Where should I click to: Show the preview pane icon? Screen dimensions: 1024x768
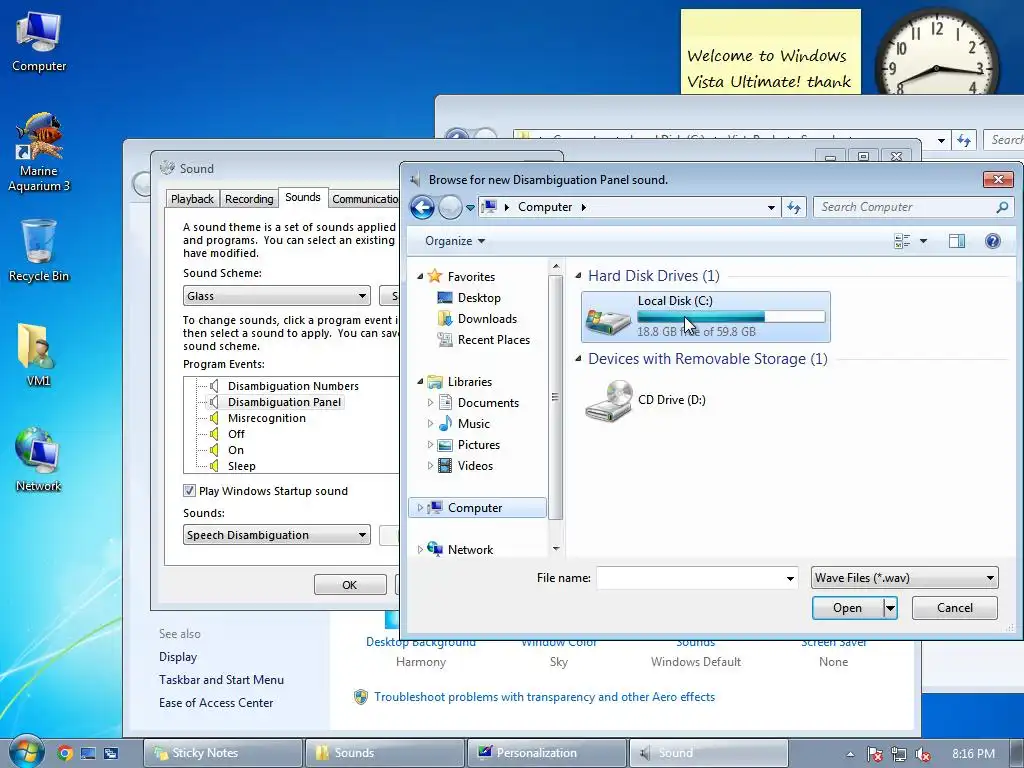click(x=957, y=241)
